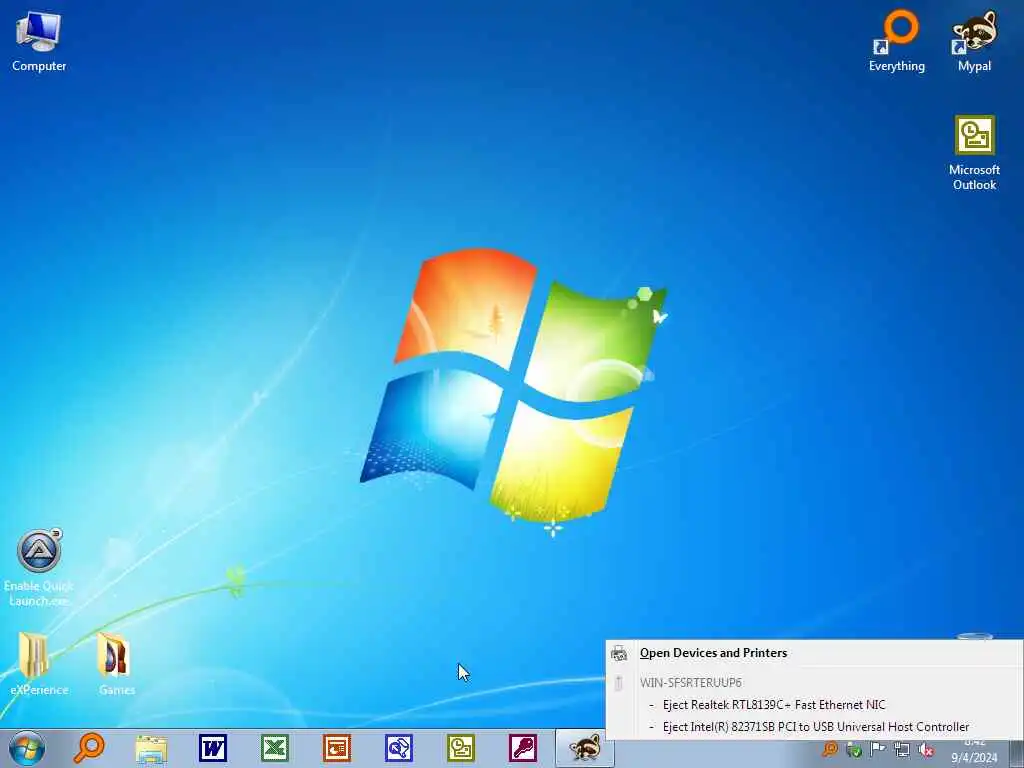Launch Outlook from the taskbar
The height and width of the screenshot is (768, 1024).
[461, 748]
